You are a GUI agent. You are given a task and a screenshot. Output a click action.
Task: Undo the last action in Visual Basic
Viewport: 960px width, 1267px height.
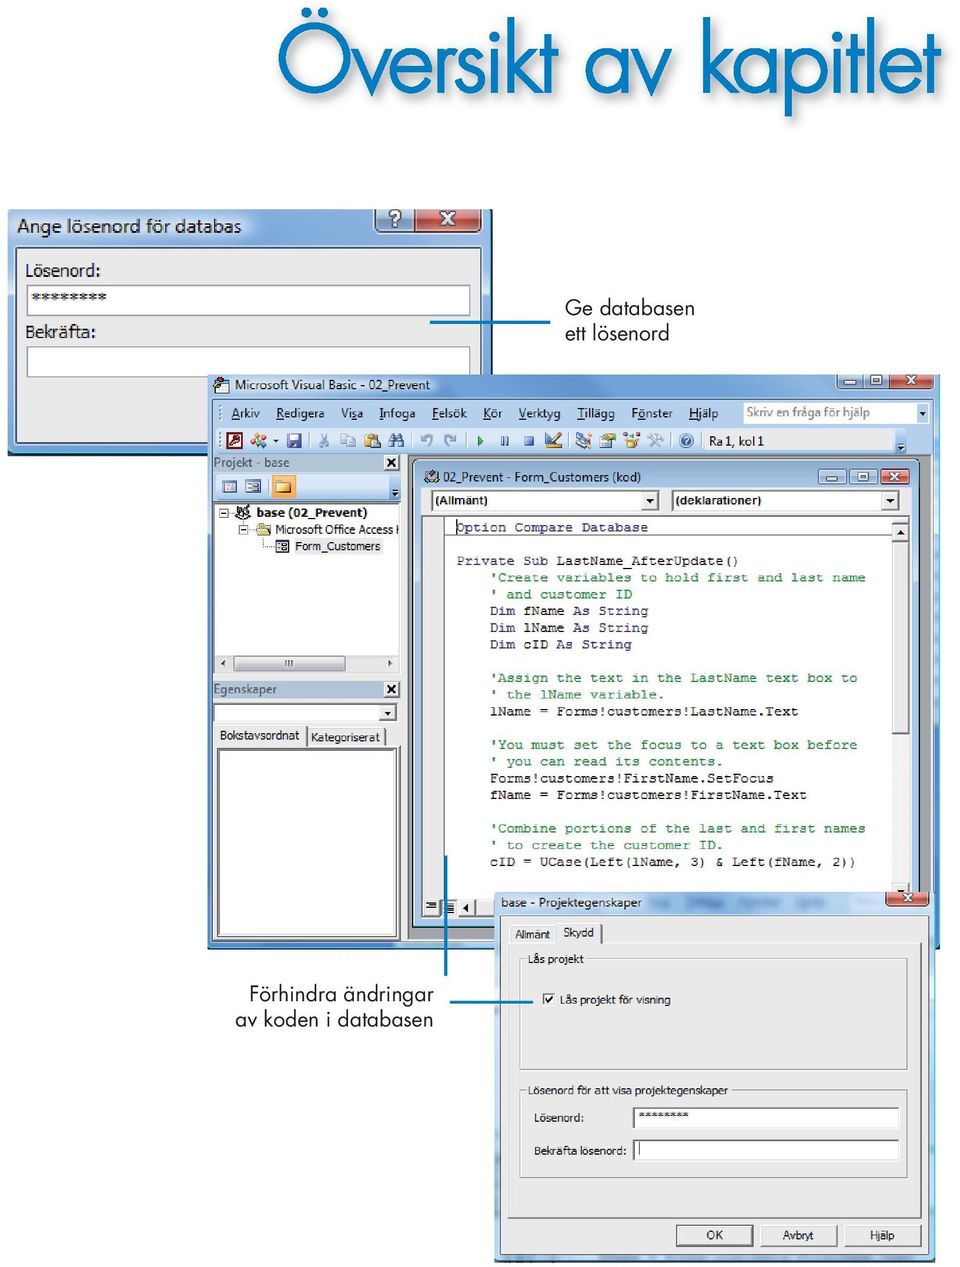pos(427,441)
